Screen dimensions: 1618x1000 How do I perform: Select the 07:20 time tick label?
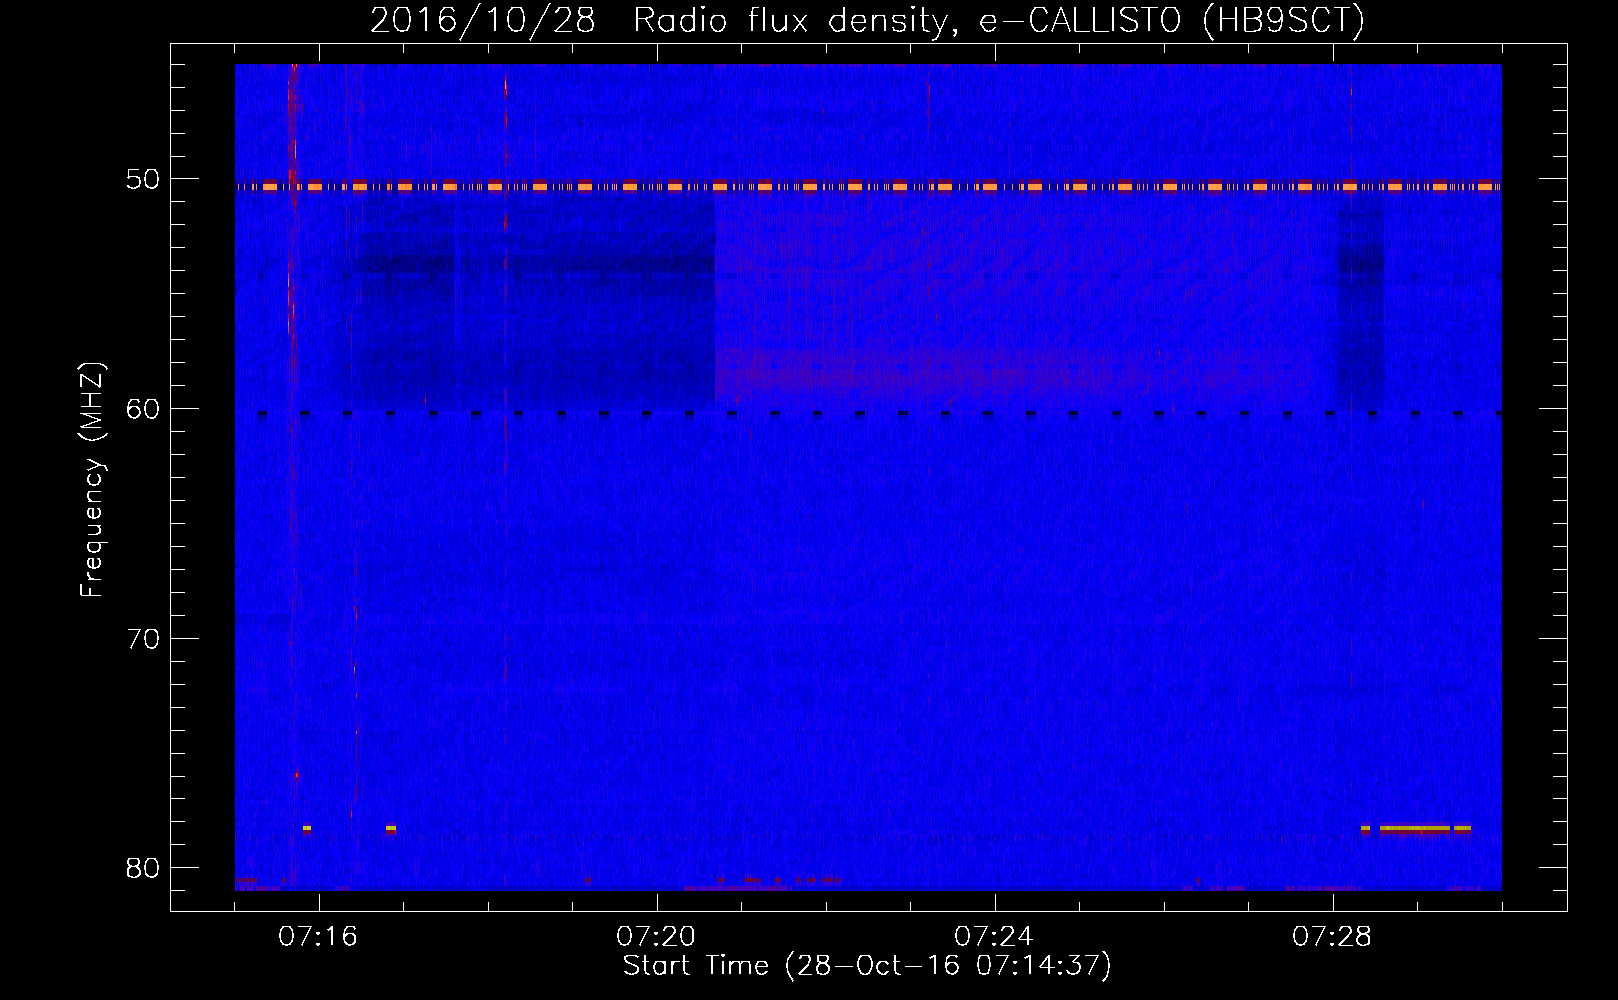pos(656,937)
